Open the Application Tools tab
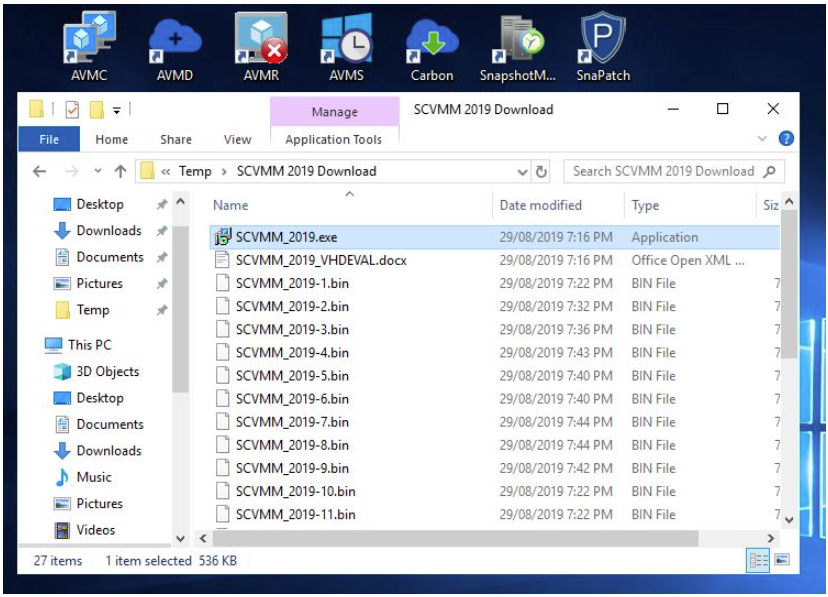Viewport: 828px width, 597px height. tap(334, 139)
